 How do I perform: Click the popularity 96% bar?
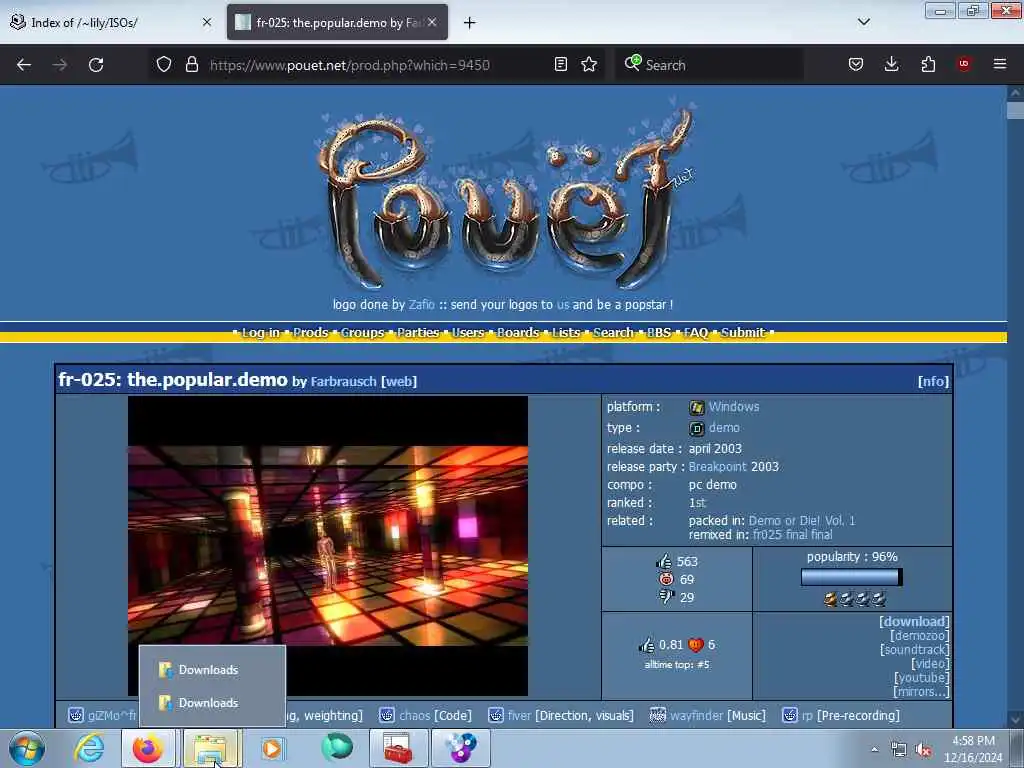click(x=852, y=577)
